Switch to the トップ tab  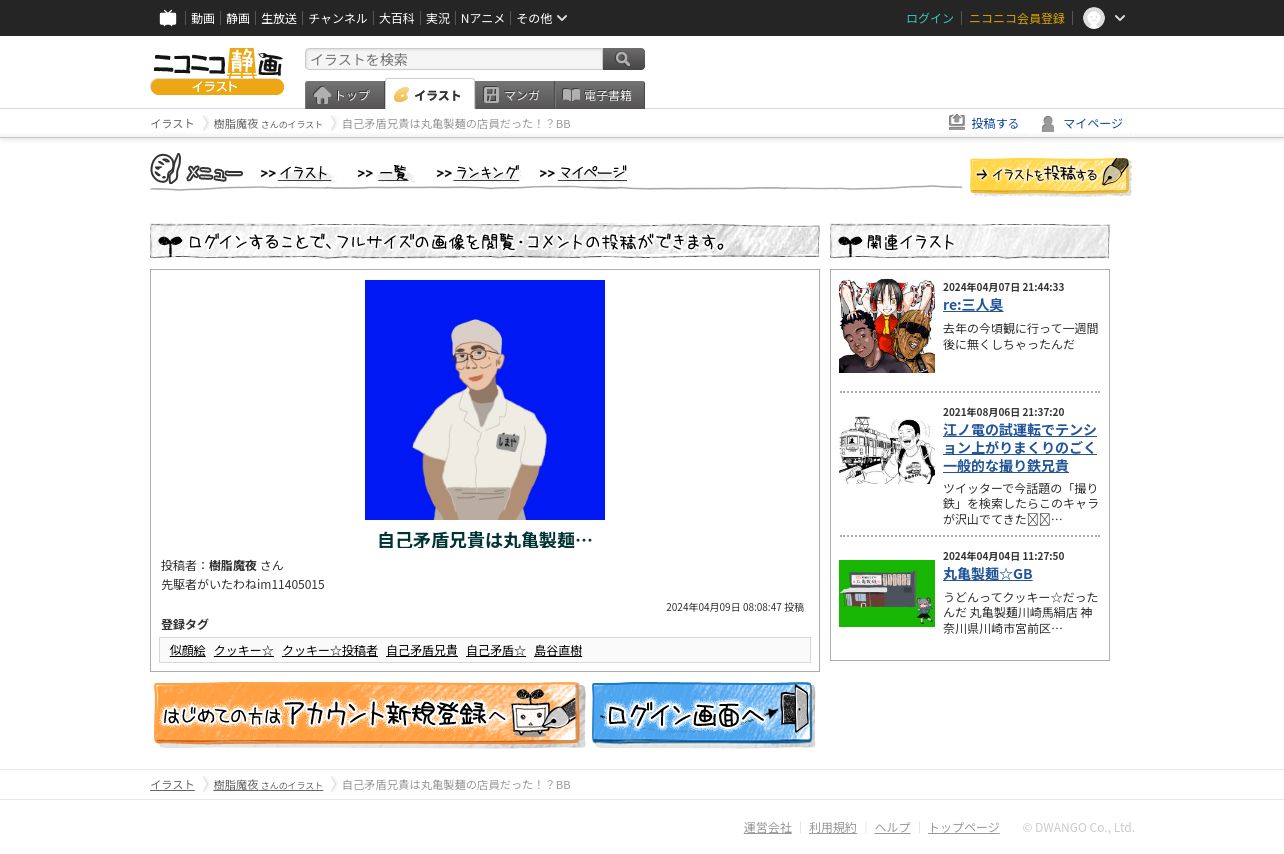click(345, 95)
